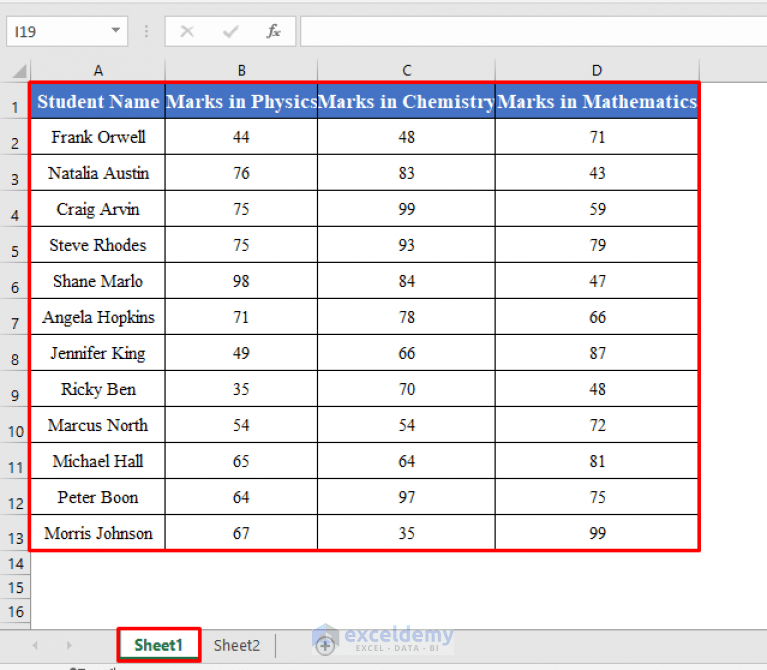
Task: Click the Student Name header cell
Action: point(98,101)
